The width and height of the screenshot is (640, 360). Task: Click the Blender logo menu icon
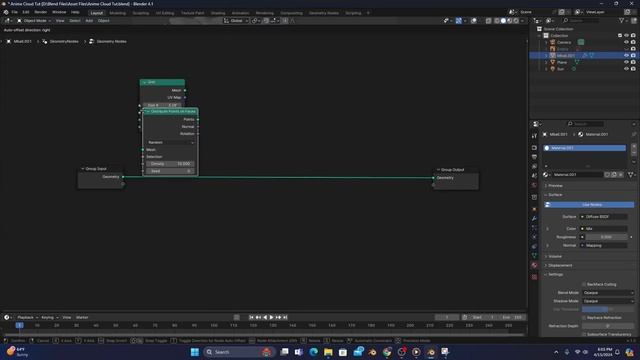(x=6, y=12)
